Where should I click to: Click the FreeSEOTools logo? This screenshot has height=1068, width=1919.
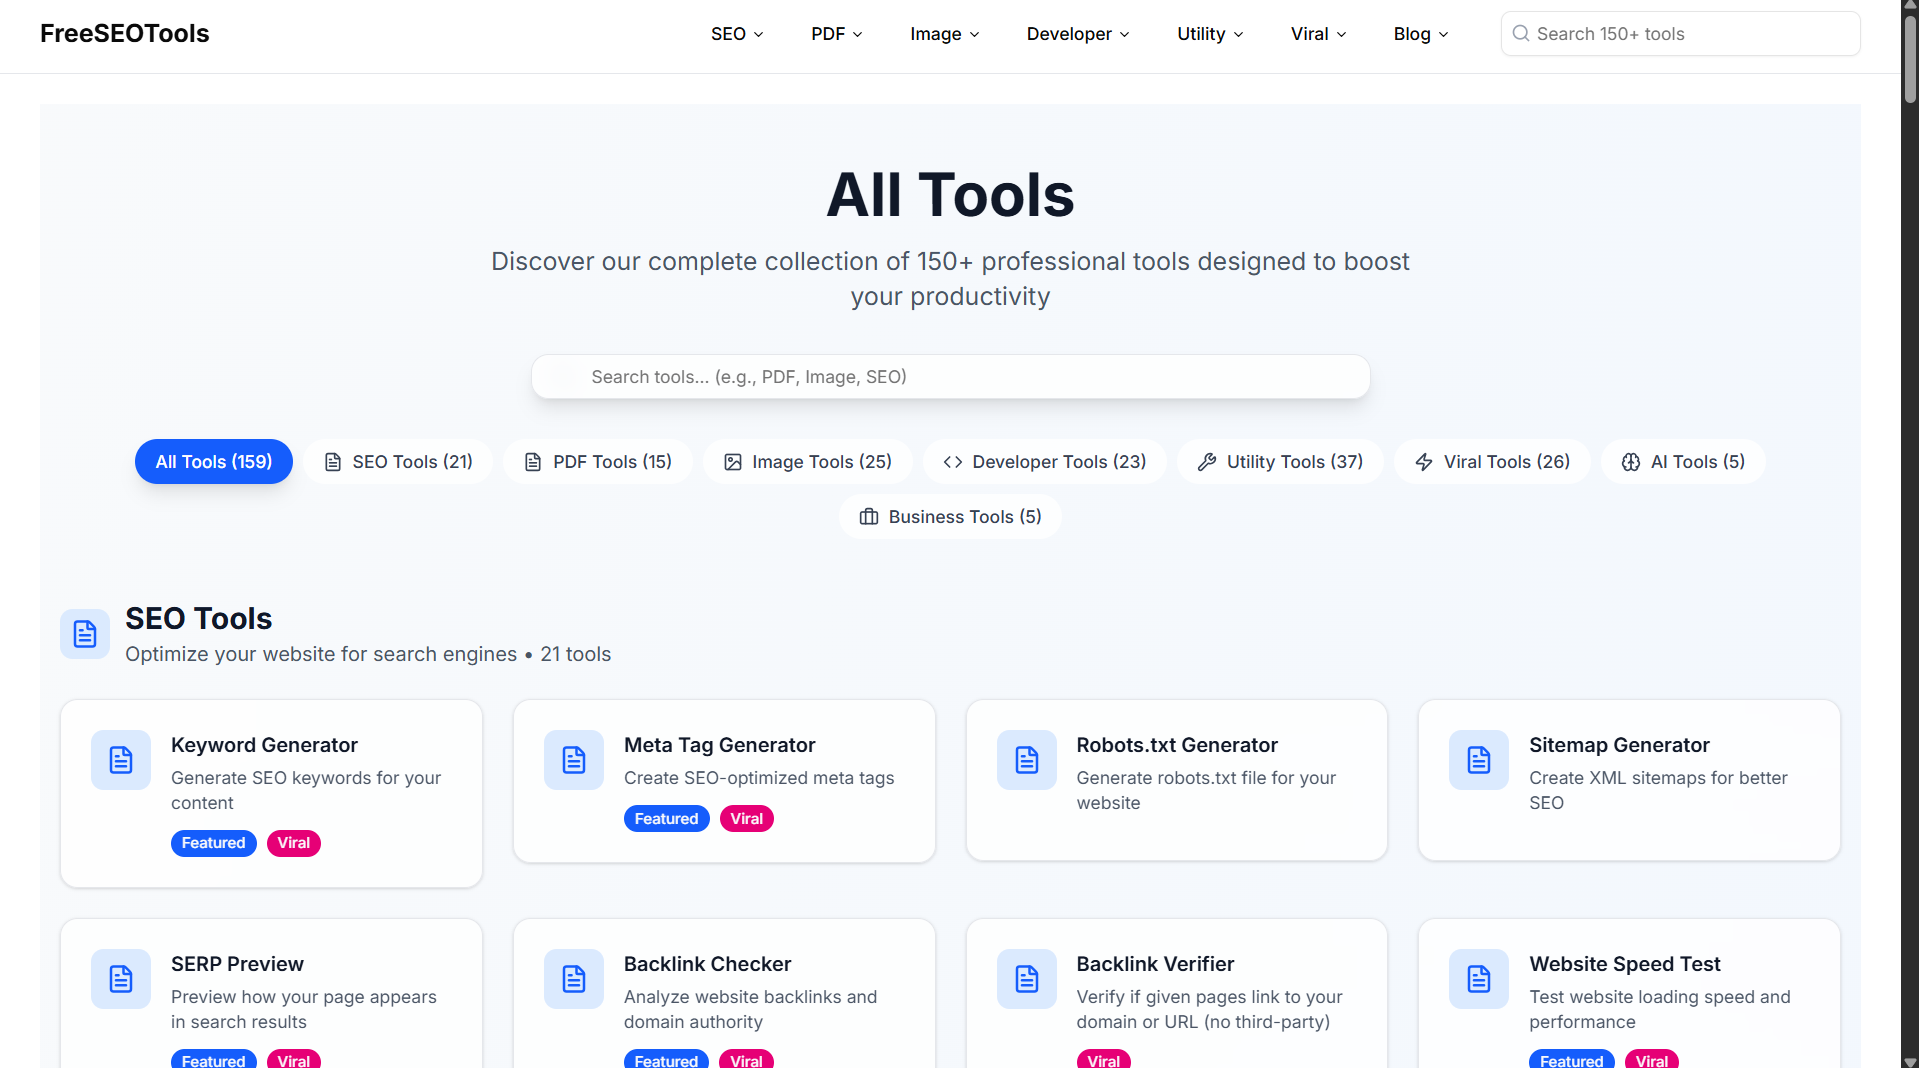click(x=124, y=33)
